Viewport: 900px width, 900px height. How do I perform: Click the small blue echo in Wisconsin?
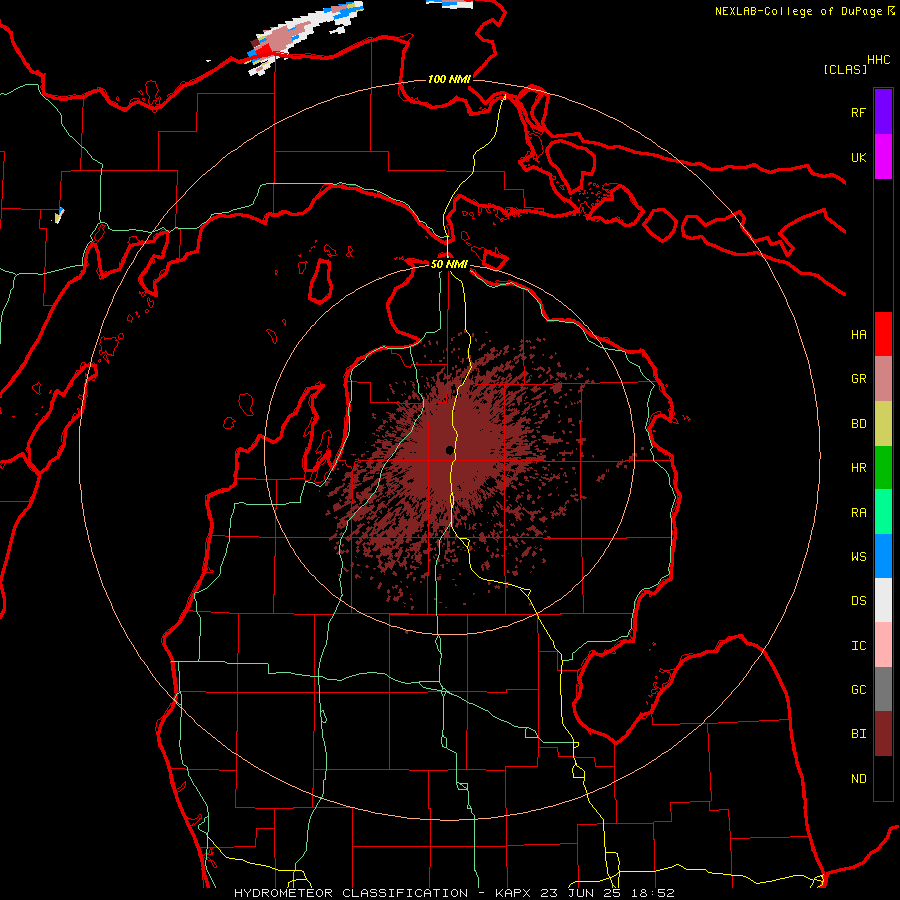(59, 215)
